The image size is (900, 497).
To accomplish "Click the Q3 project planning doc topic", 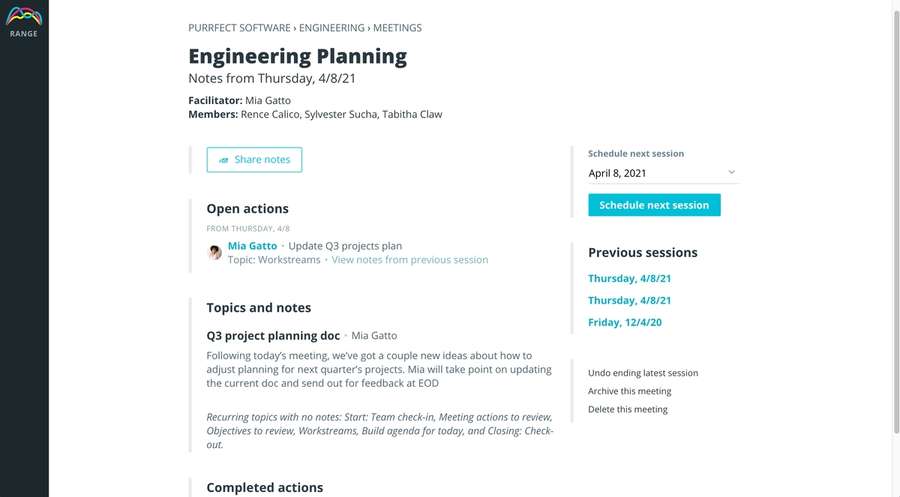I will (x=273, y=336).
